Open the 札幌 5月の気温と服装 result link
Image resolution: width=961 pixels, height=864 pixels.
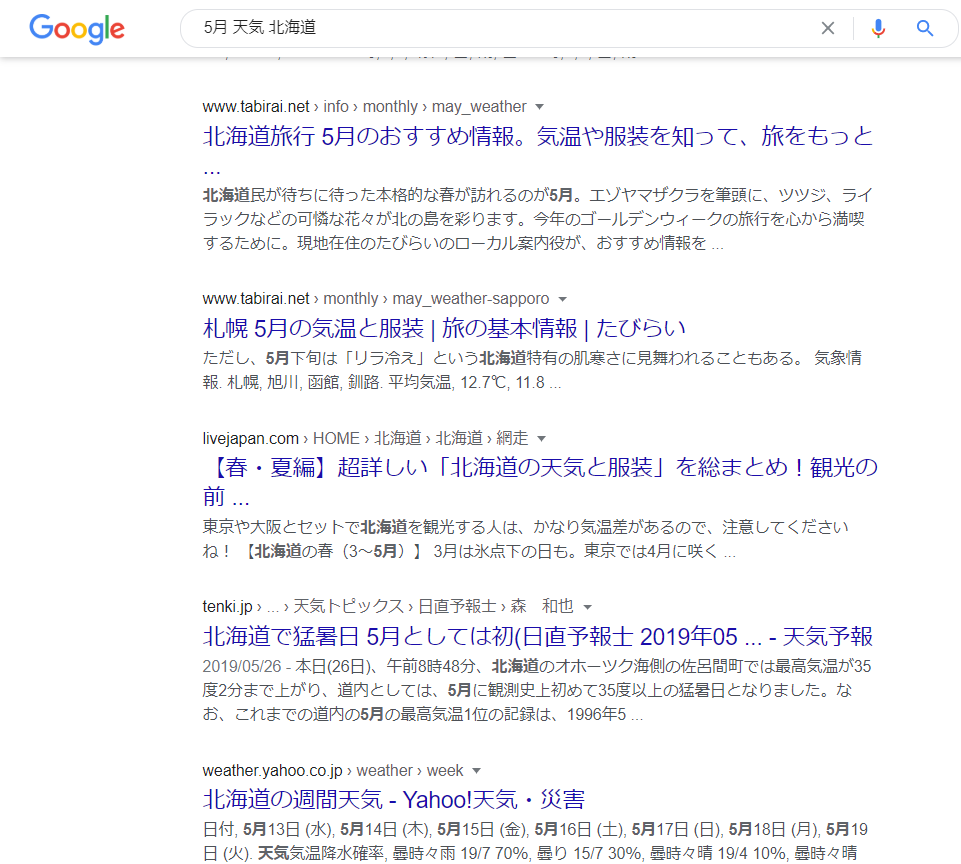444,328
